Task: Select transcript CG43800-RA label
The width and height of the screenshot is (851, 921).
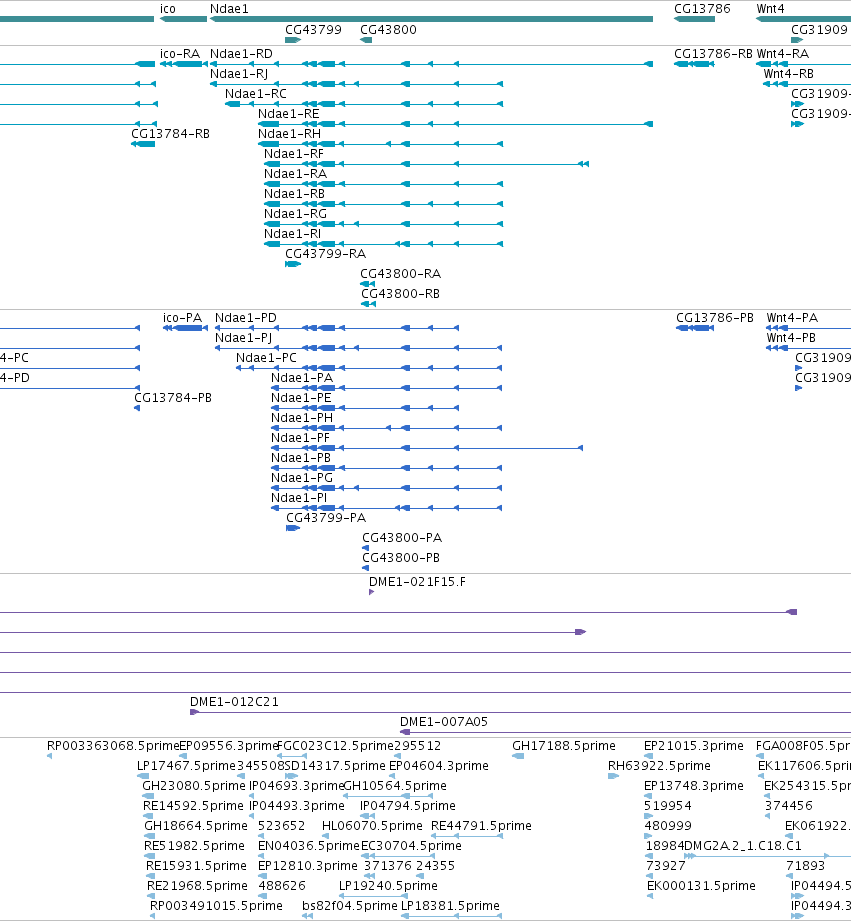Action: tap(401, 274)
